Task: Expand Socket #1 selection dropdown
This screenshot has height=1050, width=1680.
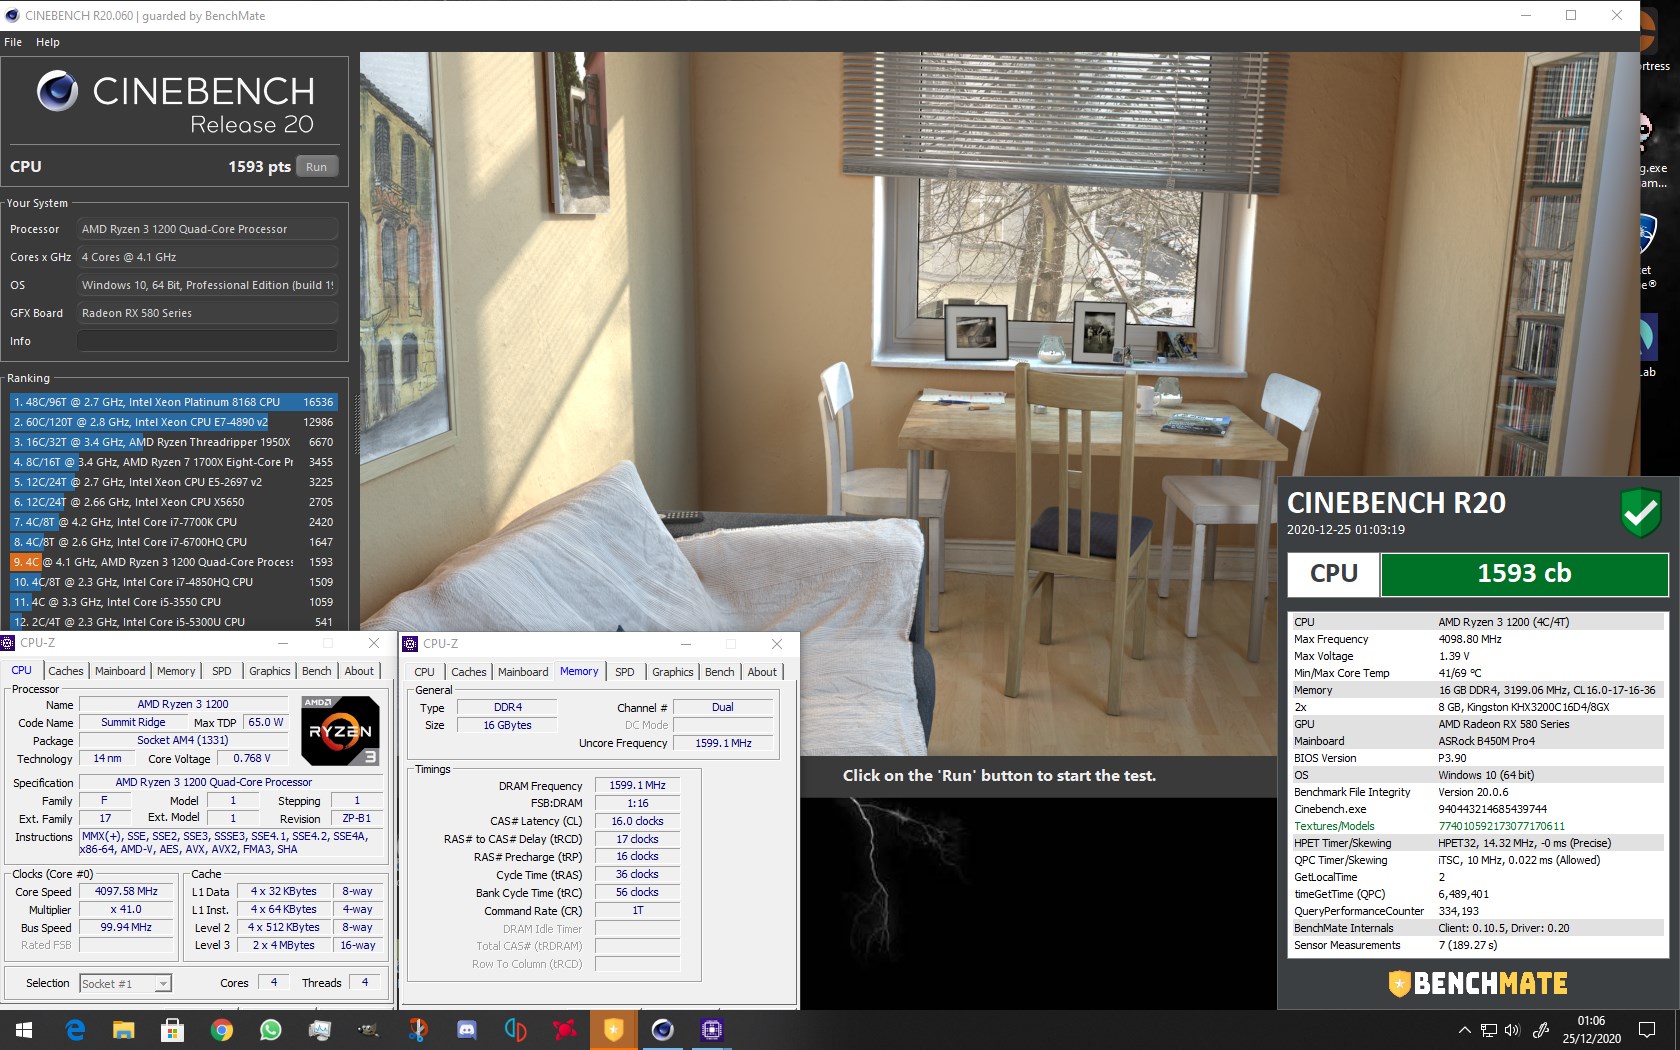Action: point(125,984)
